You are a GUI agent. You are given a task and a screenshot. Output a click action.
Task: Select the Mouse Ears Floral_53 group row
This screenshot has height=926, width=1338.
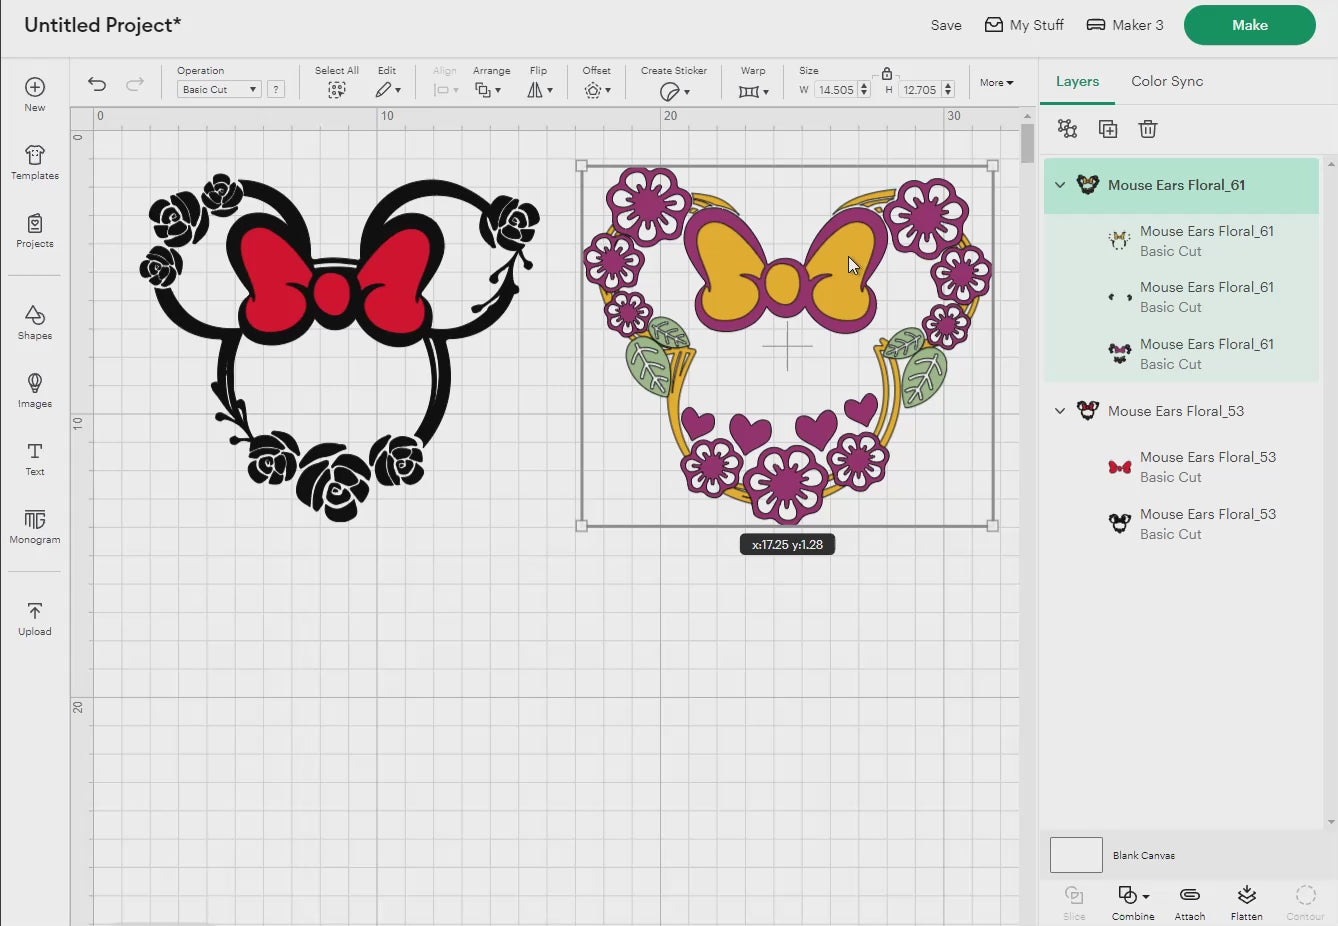1181,411
